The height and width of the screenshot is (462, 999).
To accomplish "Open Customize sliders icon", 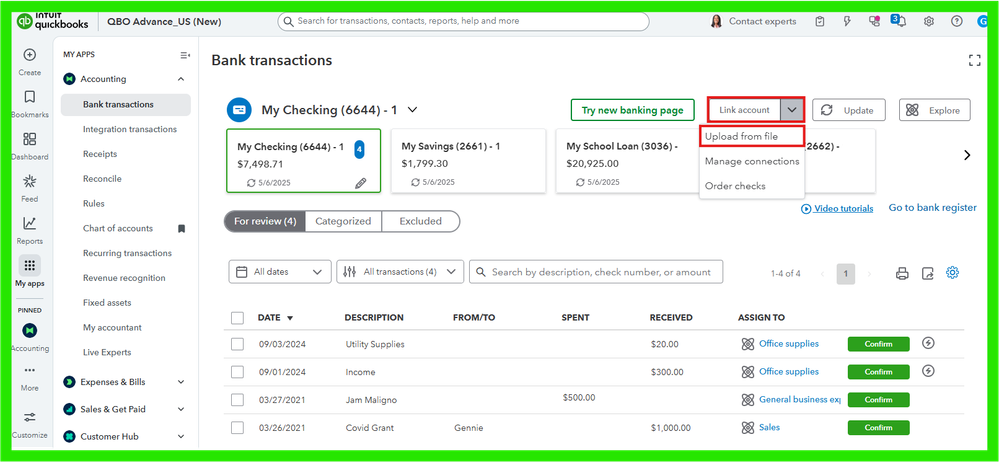I will click(29, 417).
